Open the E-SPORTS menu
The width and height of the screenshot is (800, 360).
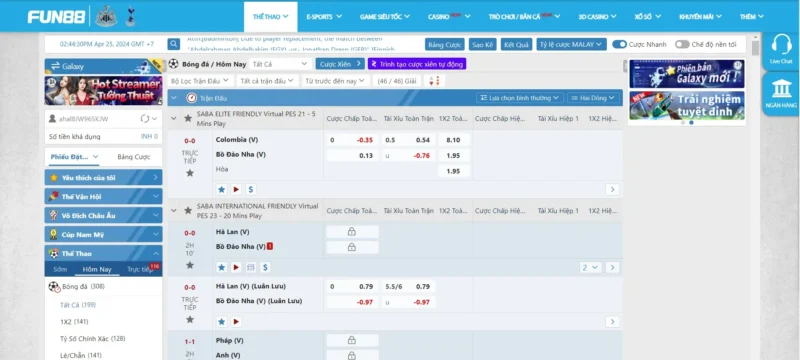[324, 17]
